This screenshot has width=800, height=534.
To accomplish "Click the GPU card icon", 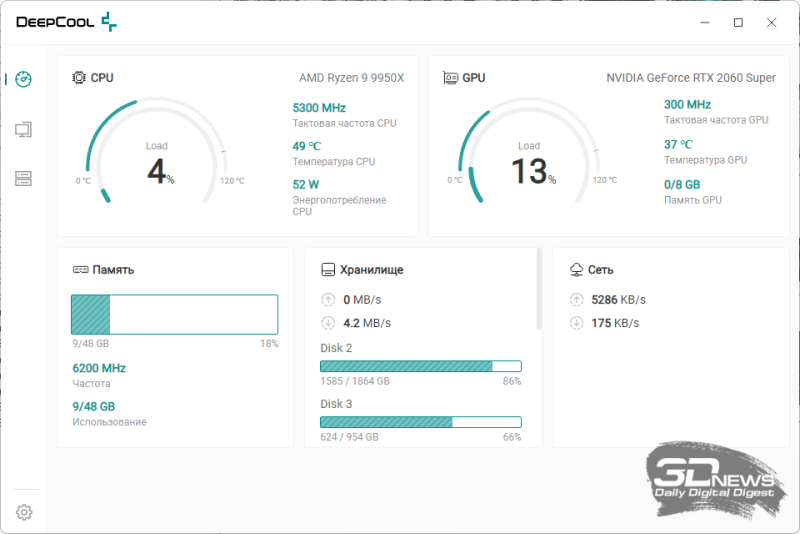I will pyautogui.click(x=450, y=78).
